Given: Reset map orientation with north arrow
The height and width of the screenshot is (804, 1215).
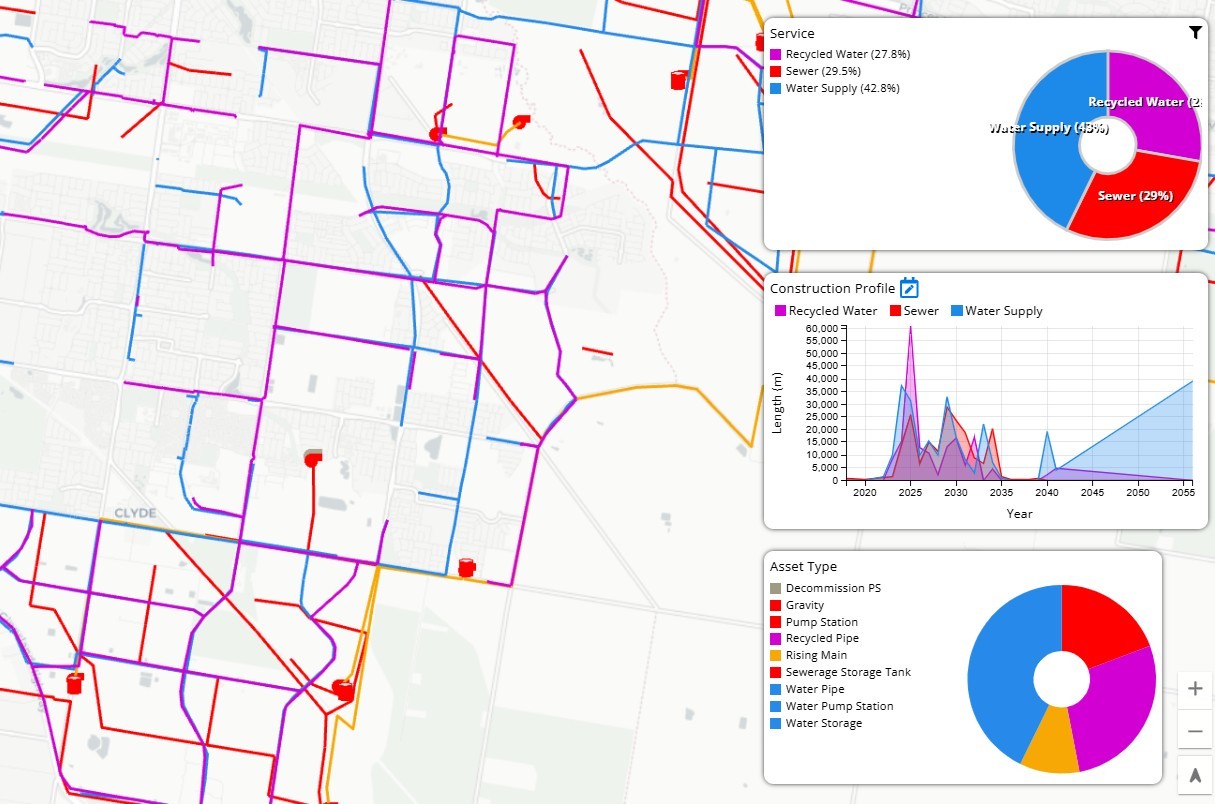Looking at the screenshot, I should click(1195, 774).
